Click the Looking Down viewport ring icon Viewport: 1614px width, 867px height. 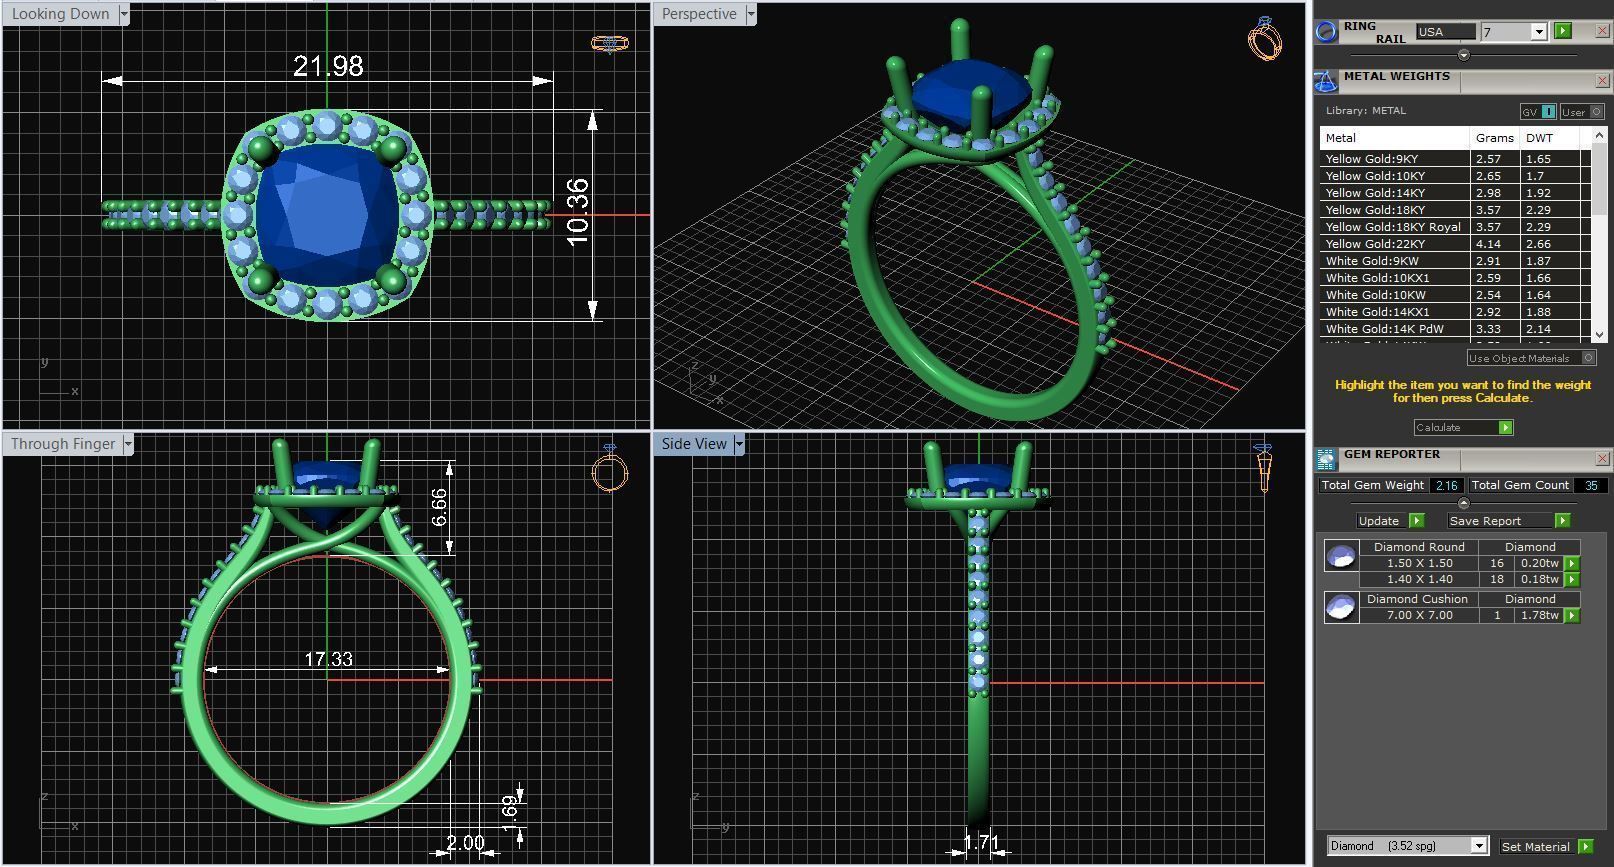[609, 43]
